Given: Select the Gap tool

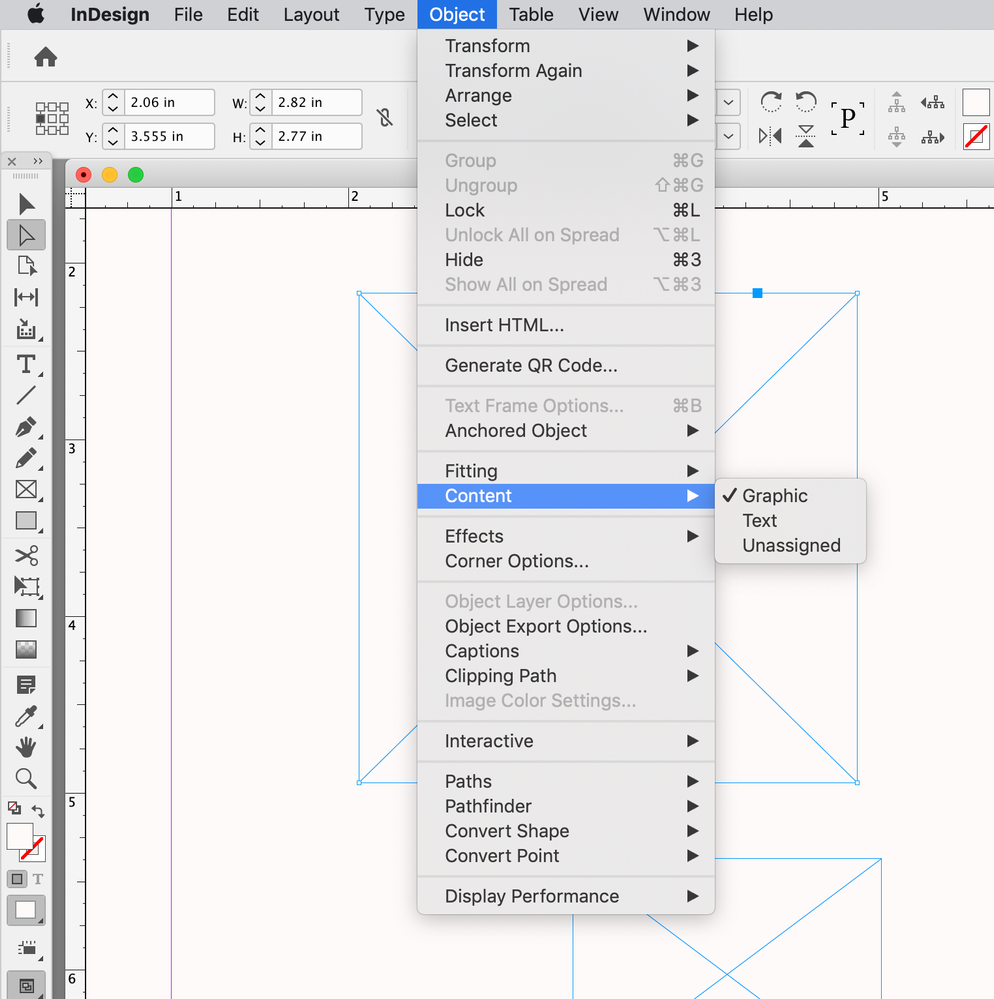Looking at the screenshot, I should (26, 297).
